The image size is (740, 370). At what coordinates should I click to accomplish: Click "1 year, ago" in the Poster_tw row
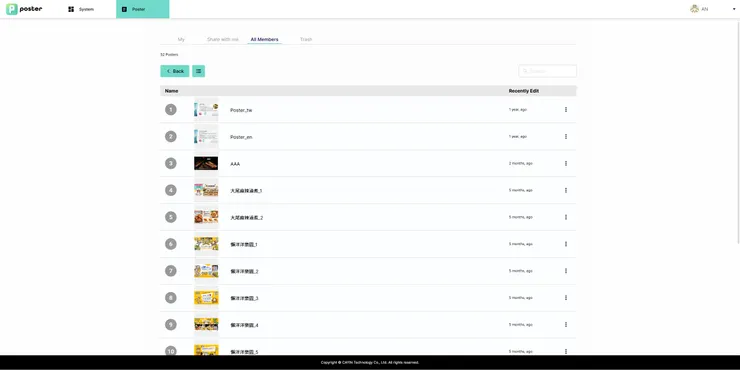click(518, 109)
